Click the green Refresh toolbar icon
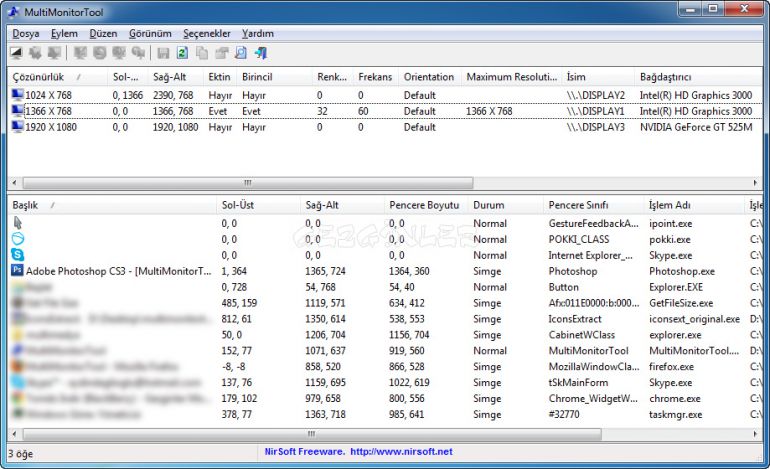 click(x=183, y=53)
